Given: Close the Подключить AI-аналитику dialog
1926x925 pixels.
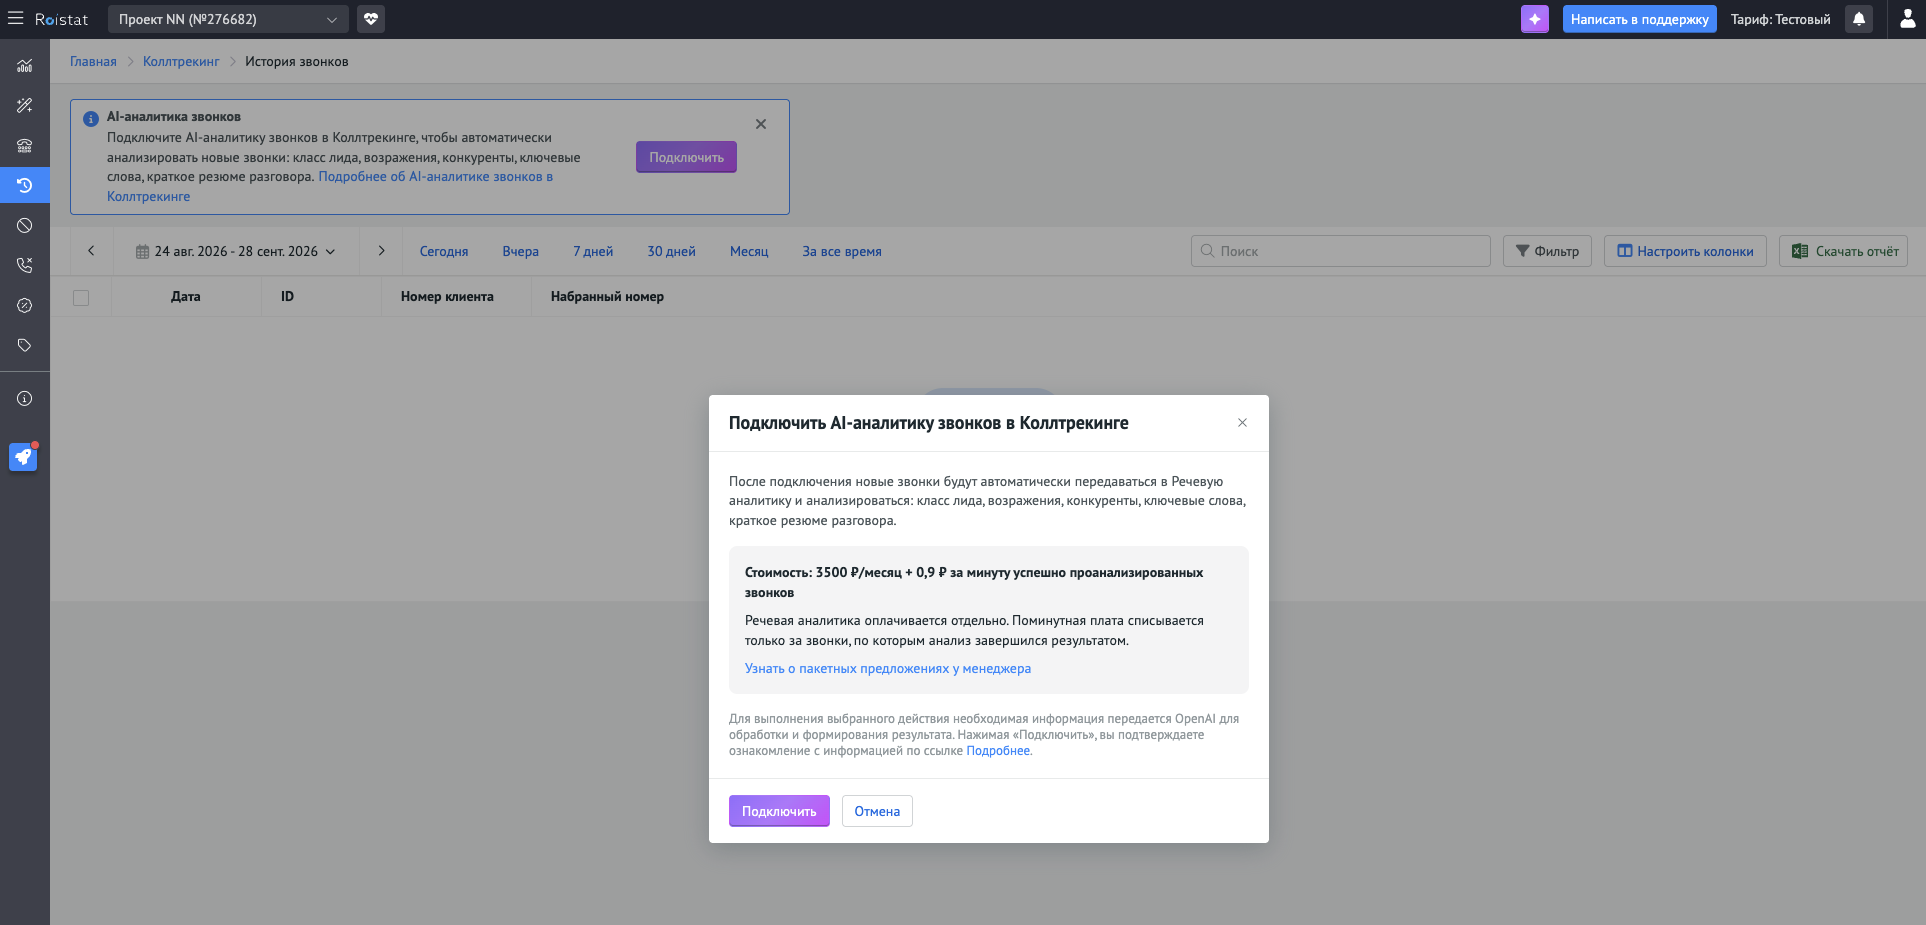Looking at the screenshot, I should pyautogui.click(x=1242, y=423).
